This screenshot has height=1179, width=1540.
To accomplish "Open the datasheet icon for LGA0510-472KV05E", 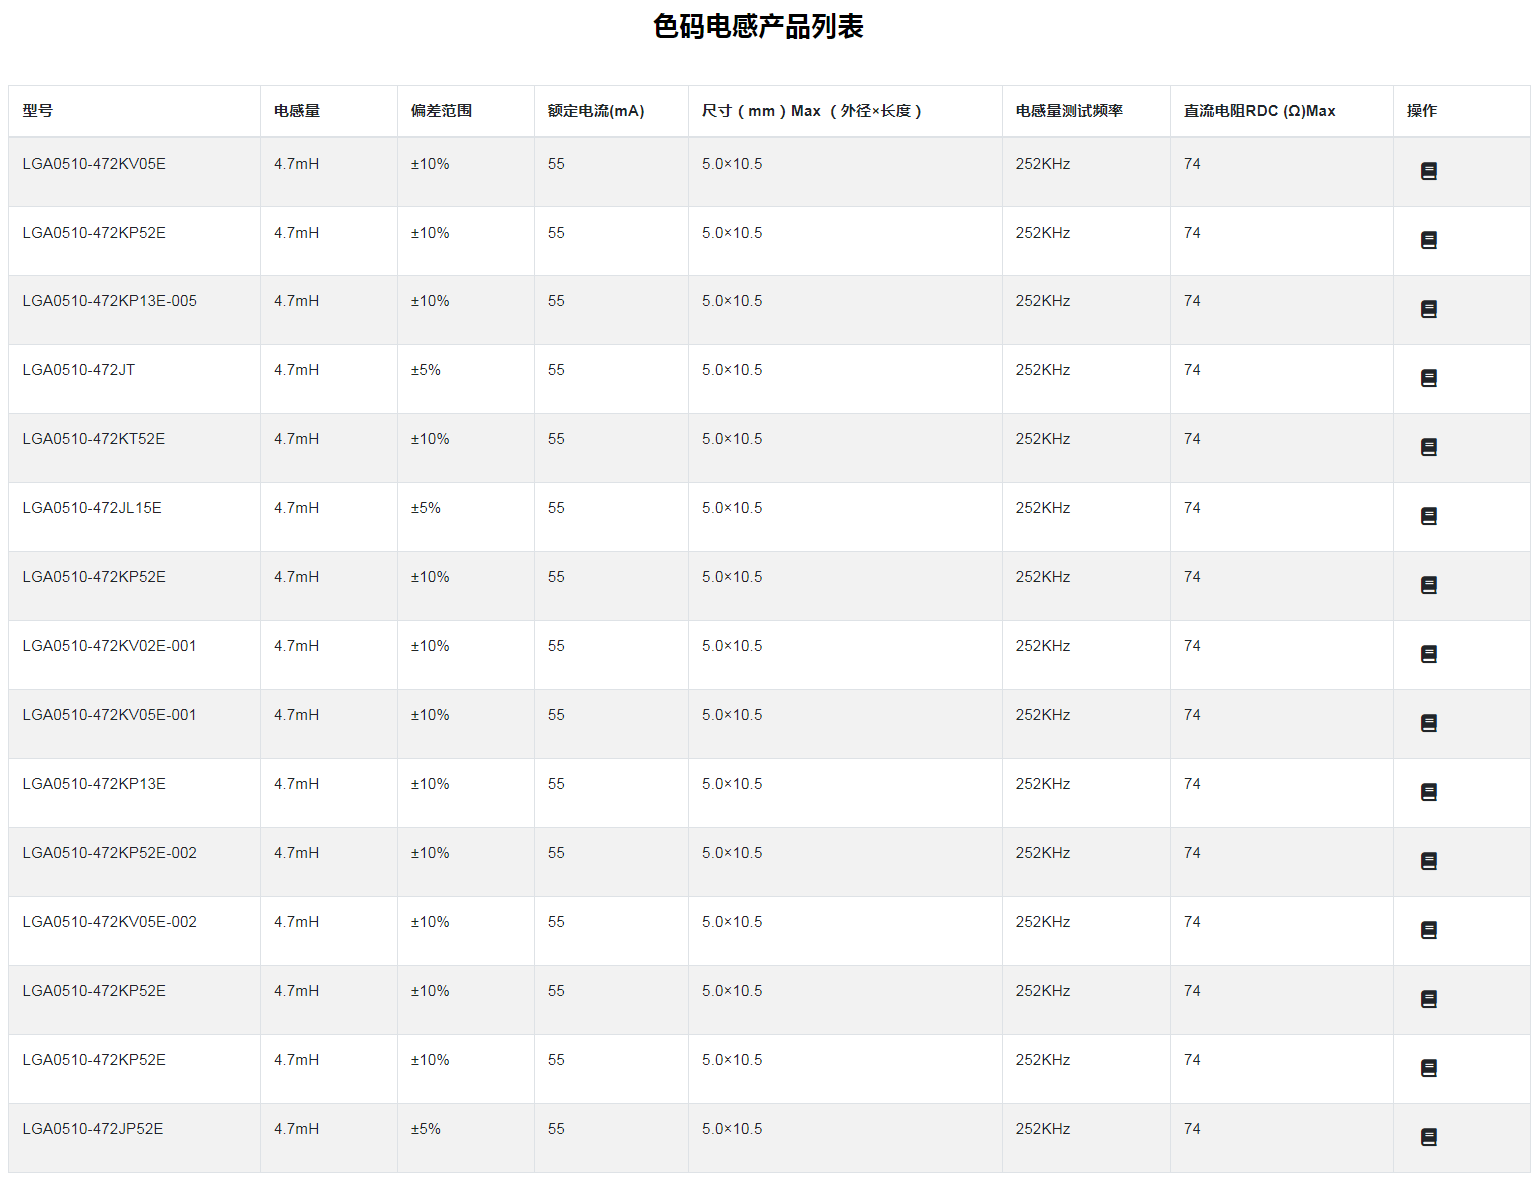I will tap(1428, 171).
